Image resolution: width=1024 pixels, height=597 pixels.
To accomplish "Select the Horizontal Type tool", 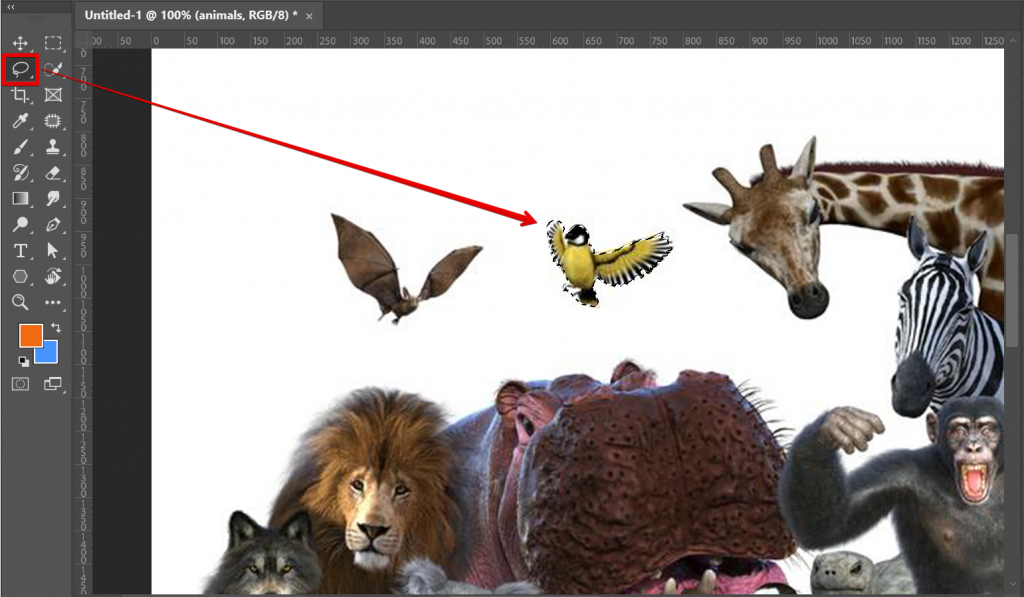I will click(x=21, y=251).
